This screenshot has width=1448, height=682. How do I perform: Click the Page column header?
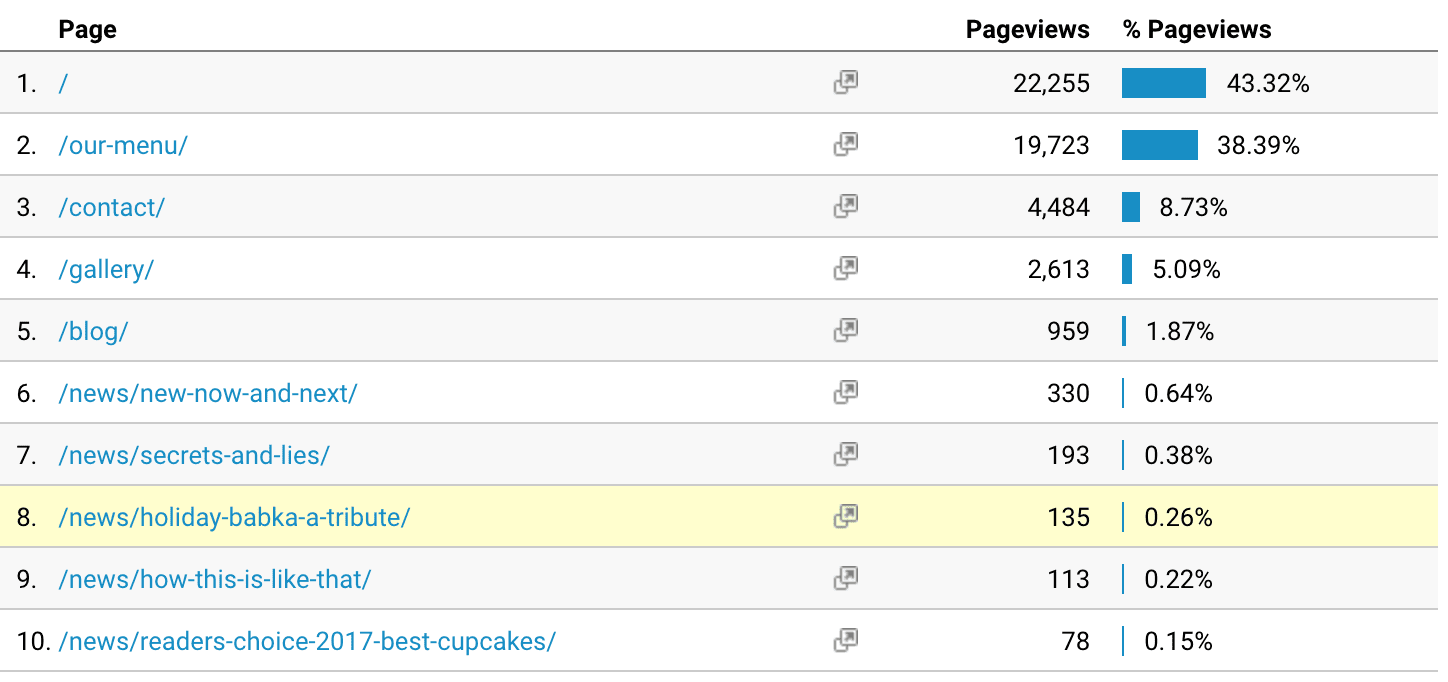pyautogui.click(x=87, y=29)
